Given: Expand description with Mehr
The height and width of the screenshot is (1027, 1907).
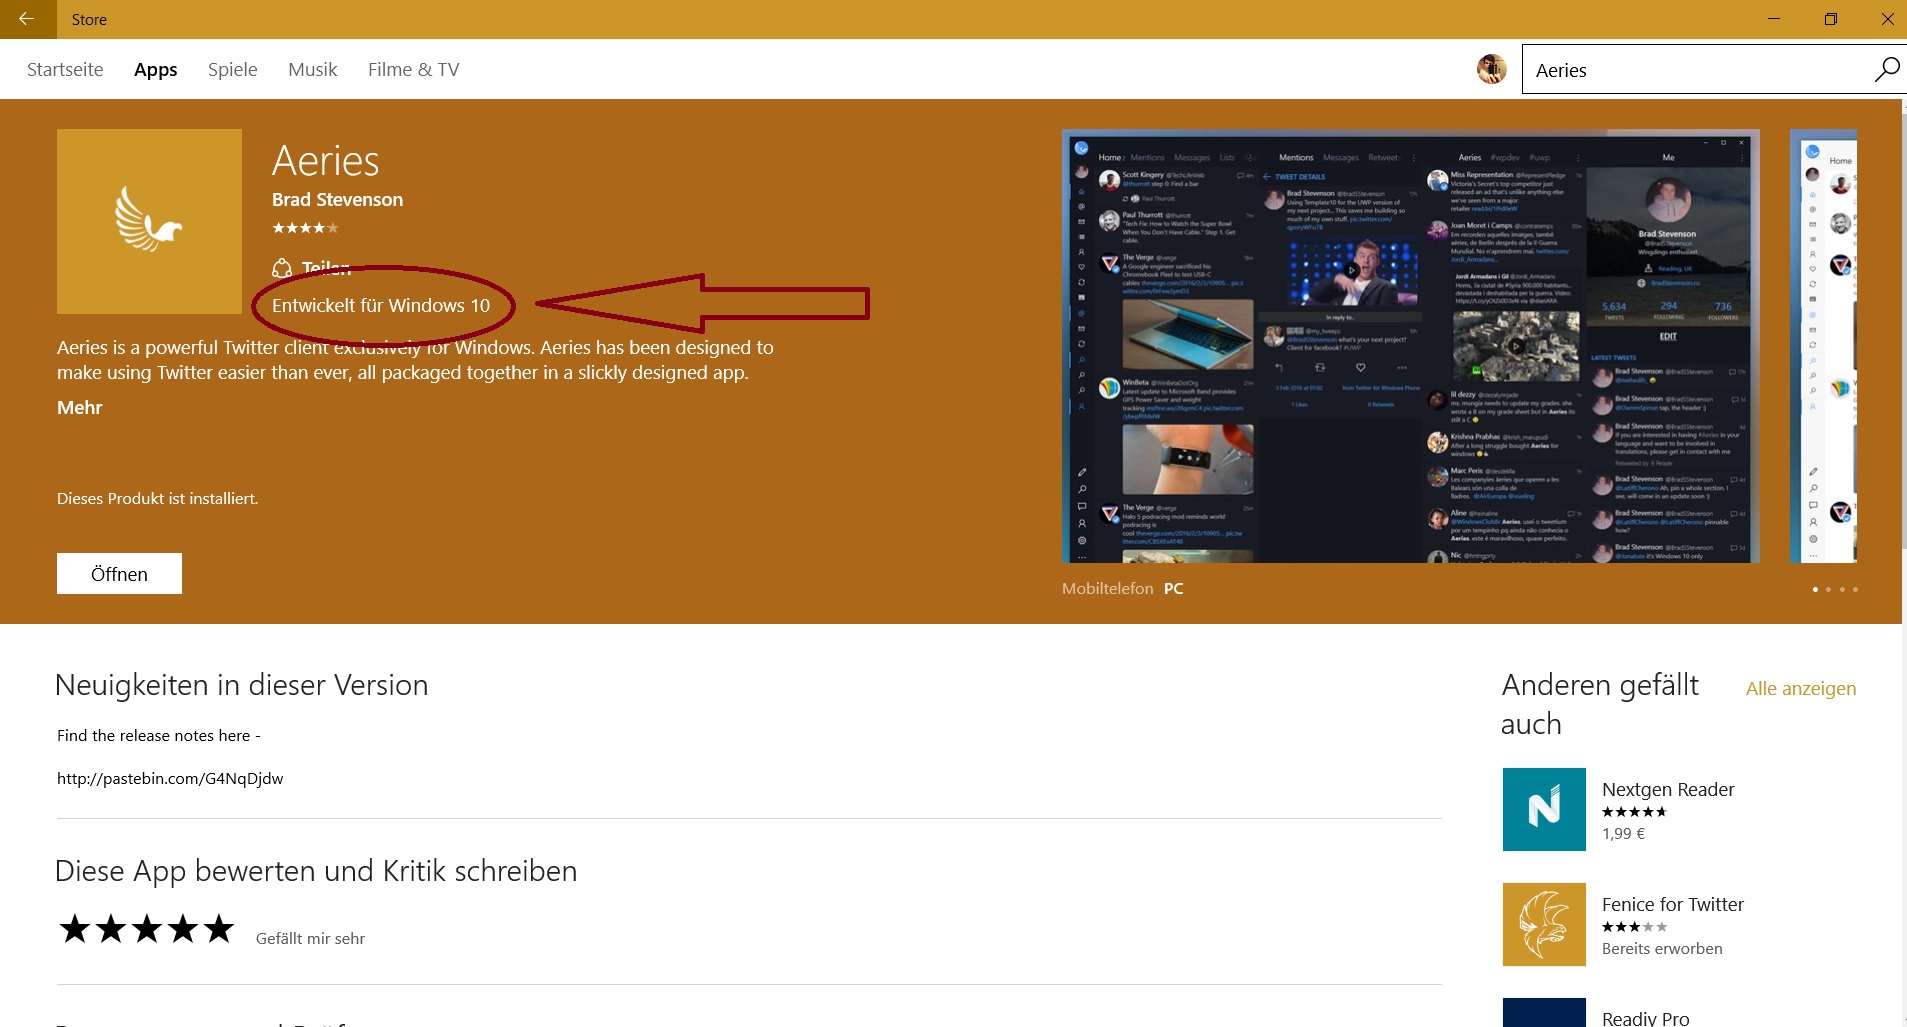Looking at the screenshot, I should (x=80, y=408).
